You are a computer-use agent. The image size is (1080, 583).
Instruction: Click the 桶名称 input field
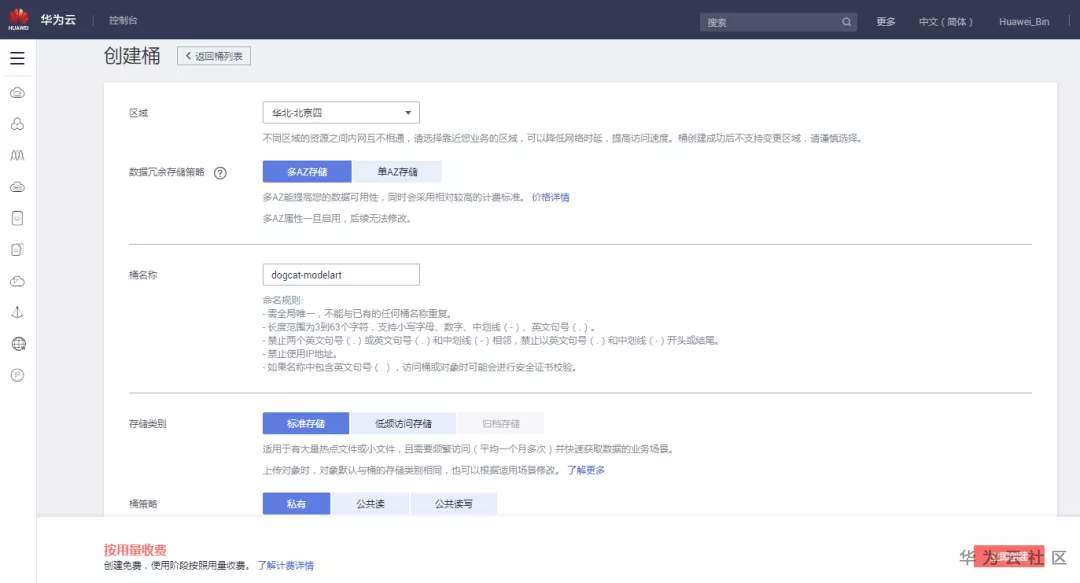point(341,274)
